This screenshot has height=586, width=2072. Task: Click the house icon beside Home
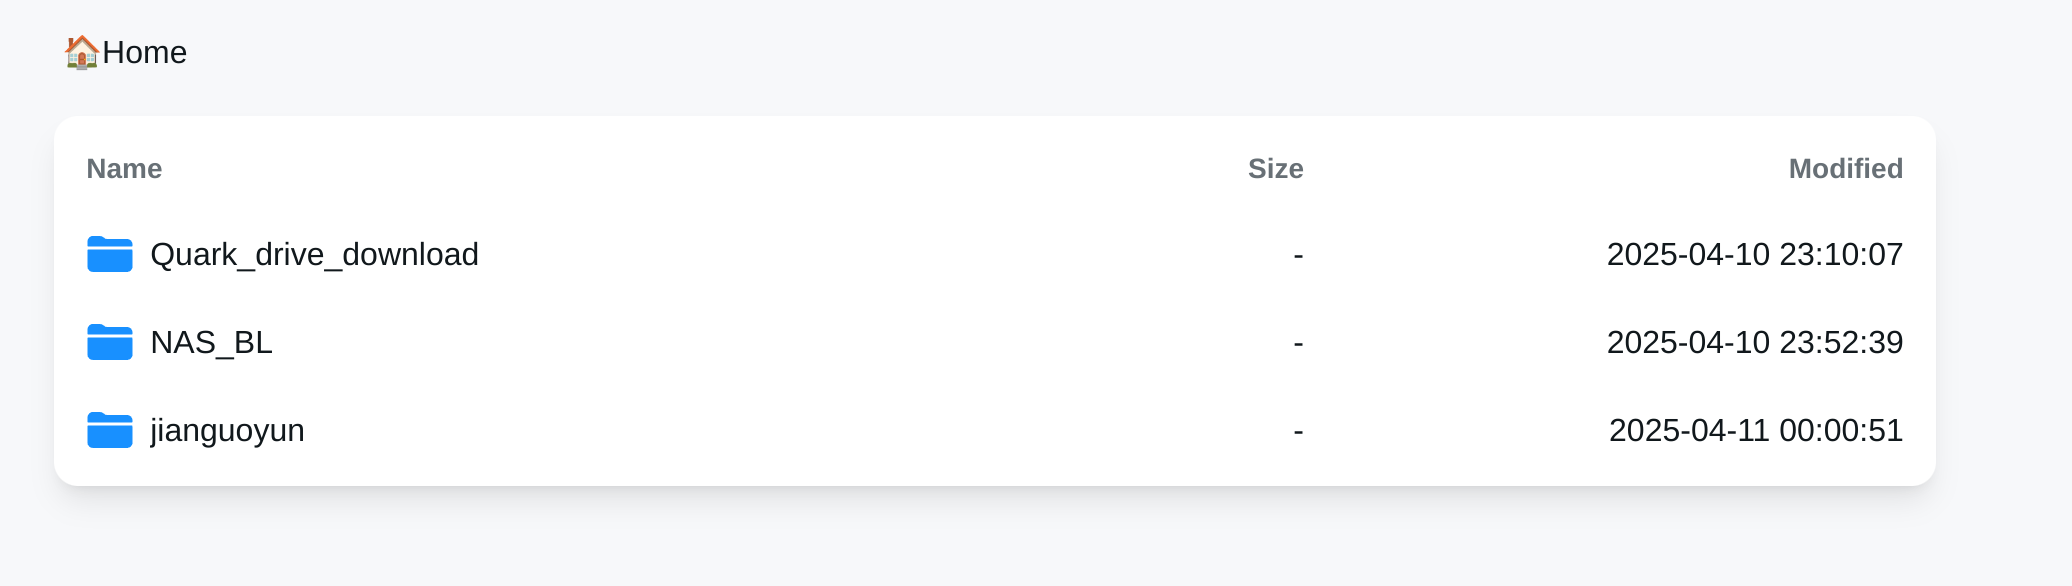pyautogui.click(x=81, y=52)
